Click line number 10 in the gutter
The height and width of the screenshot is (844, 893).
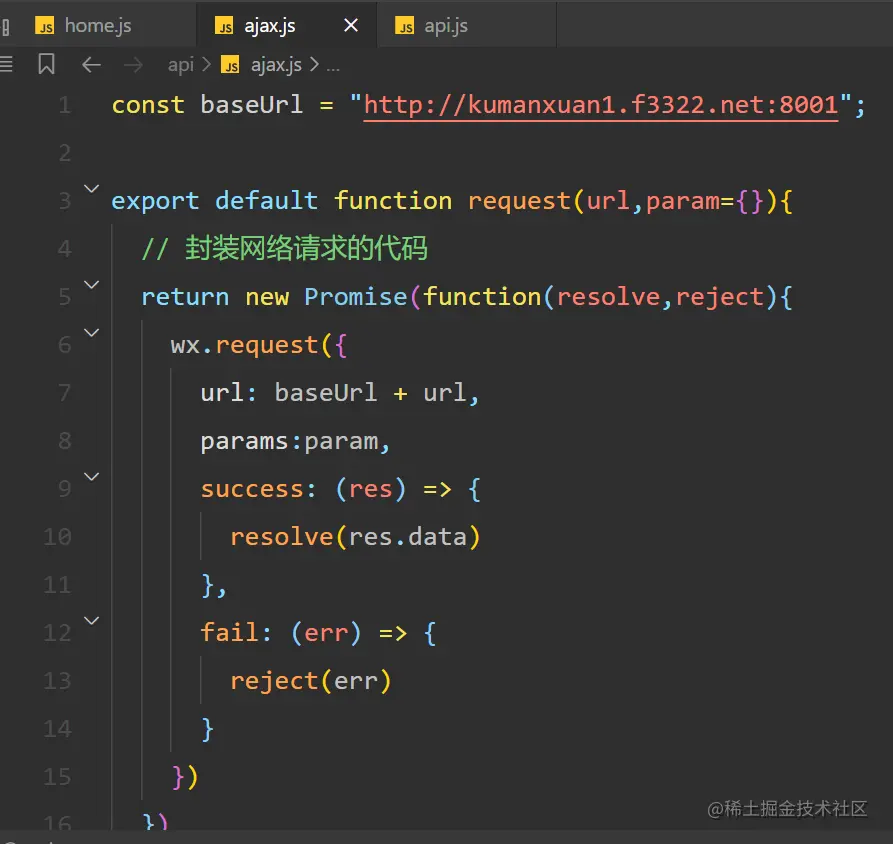[58, 537]
